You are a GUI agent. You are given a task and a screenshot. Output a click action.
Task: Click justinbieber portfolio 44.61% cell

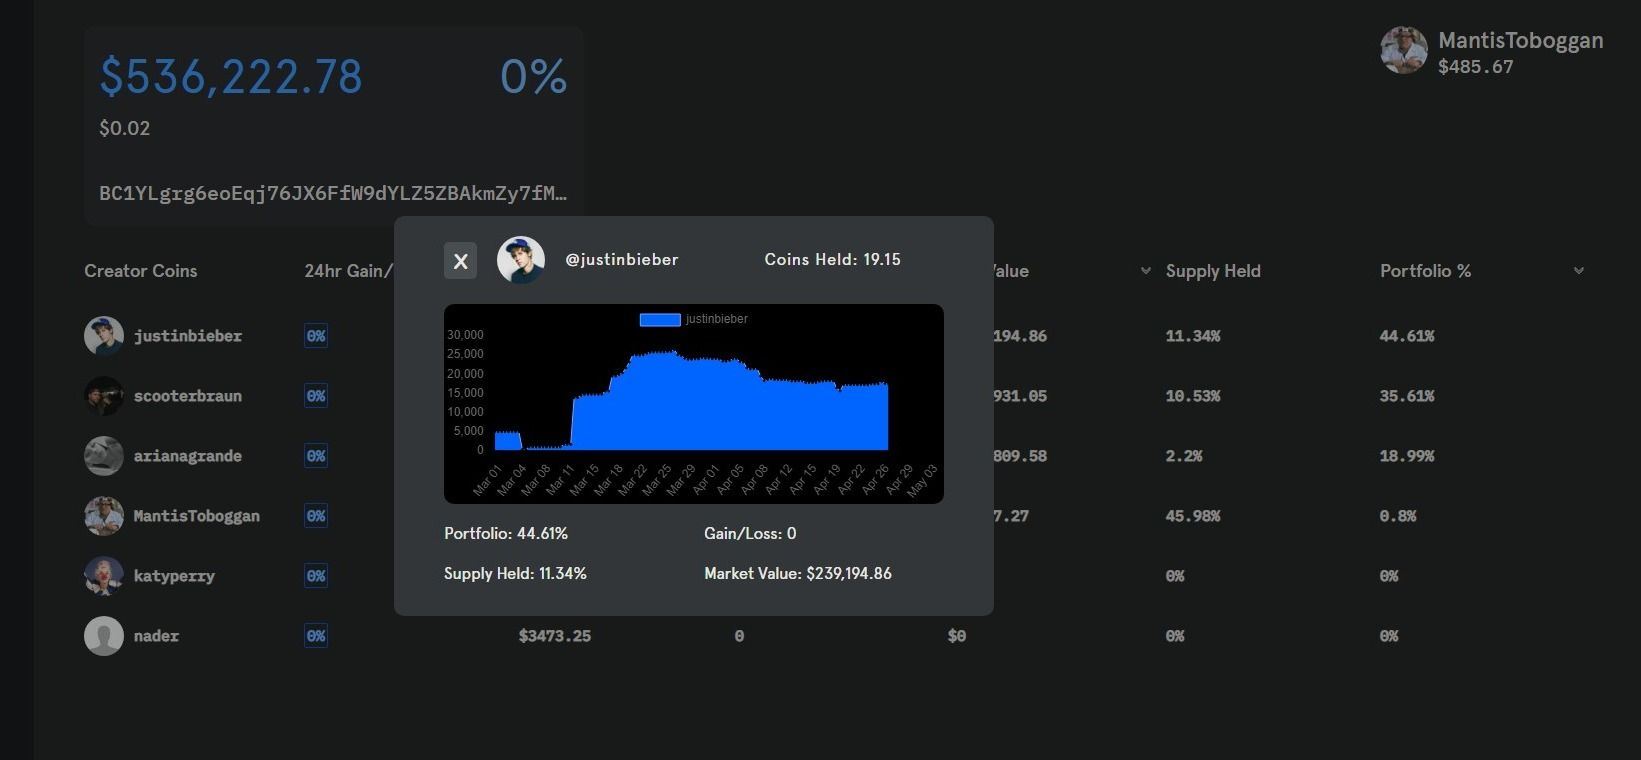[1407, 336]
